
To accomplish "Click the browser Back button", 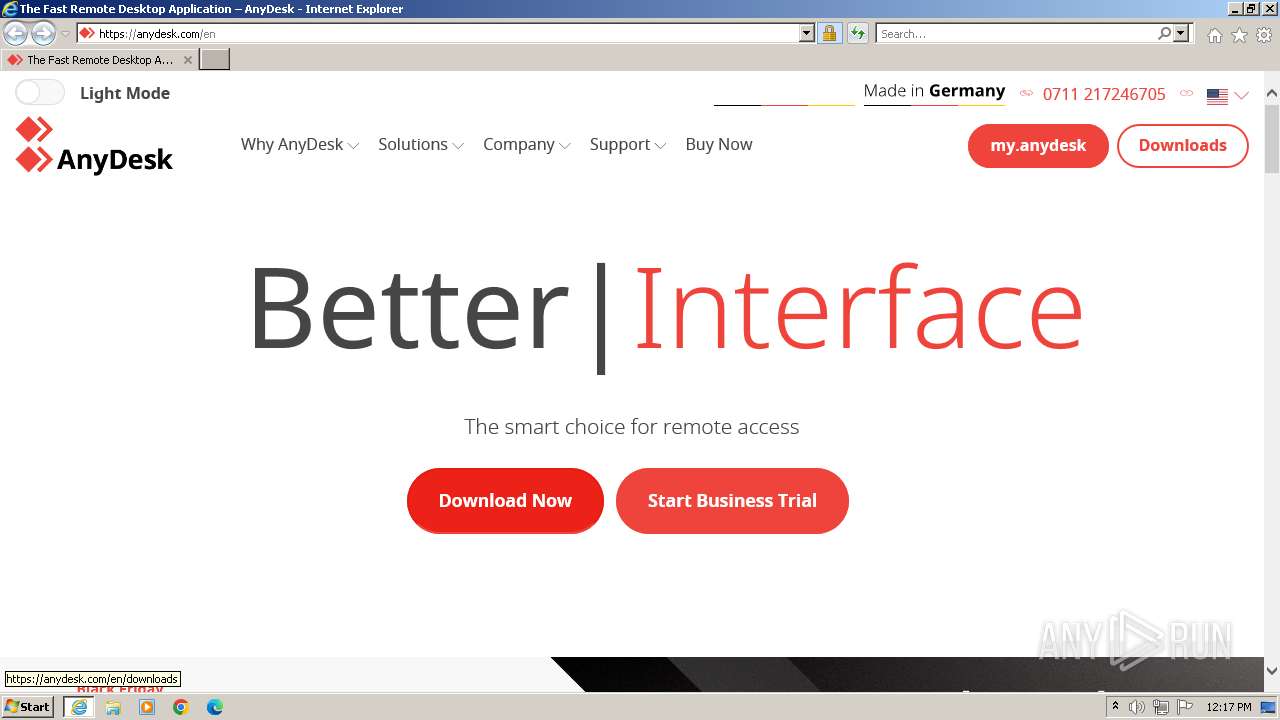I will coord(16,34).
